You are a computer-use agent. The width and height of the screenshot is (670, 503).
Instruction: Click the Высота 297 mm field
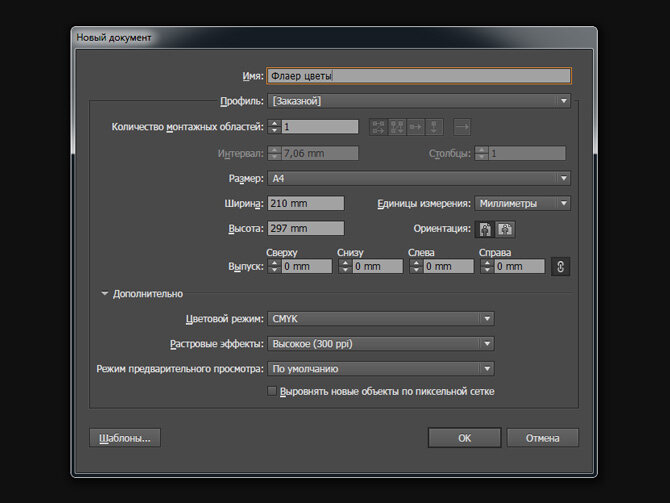306,229
